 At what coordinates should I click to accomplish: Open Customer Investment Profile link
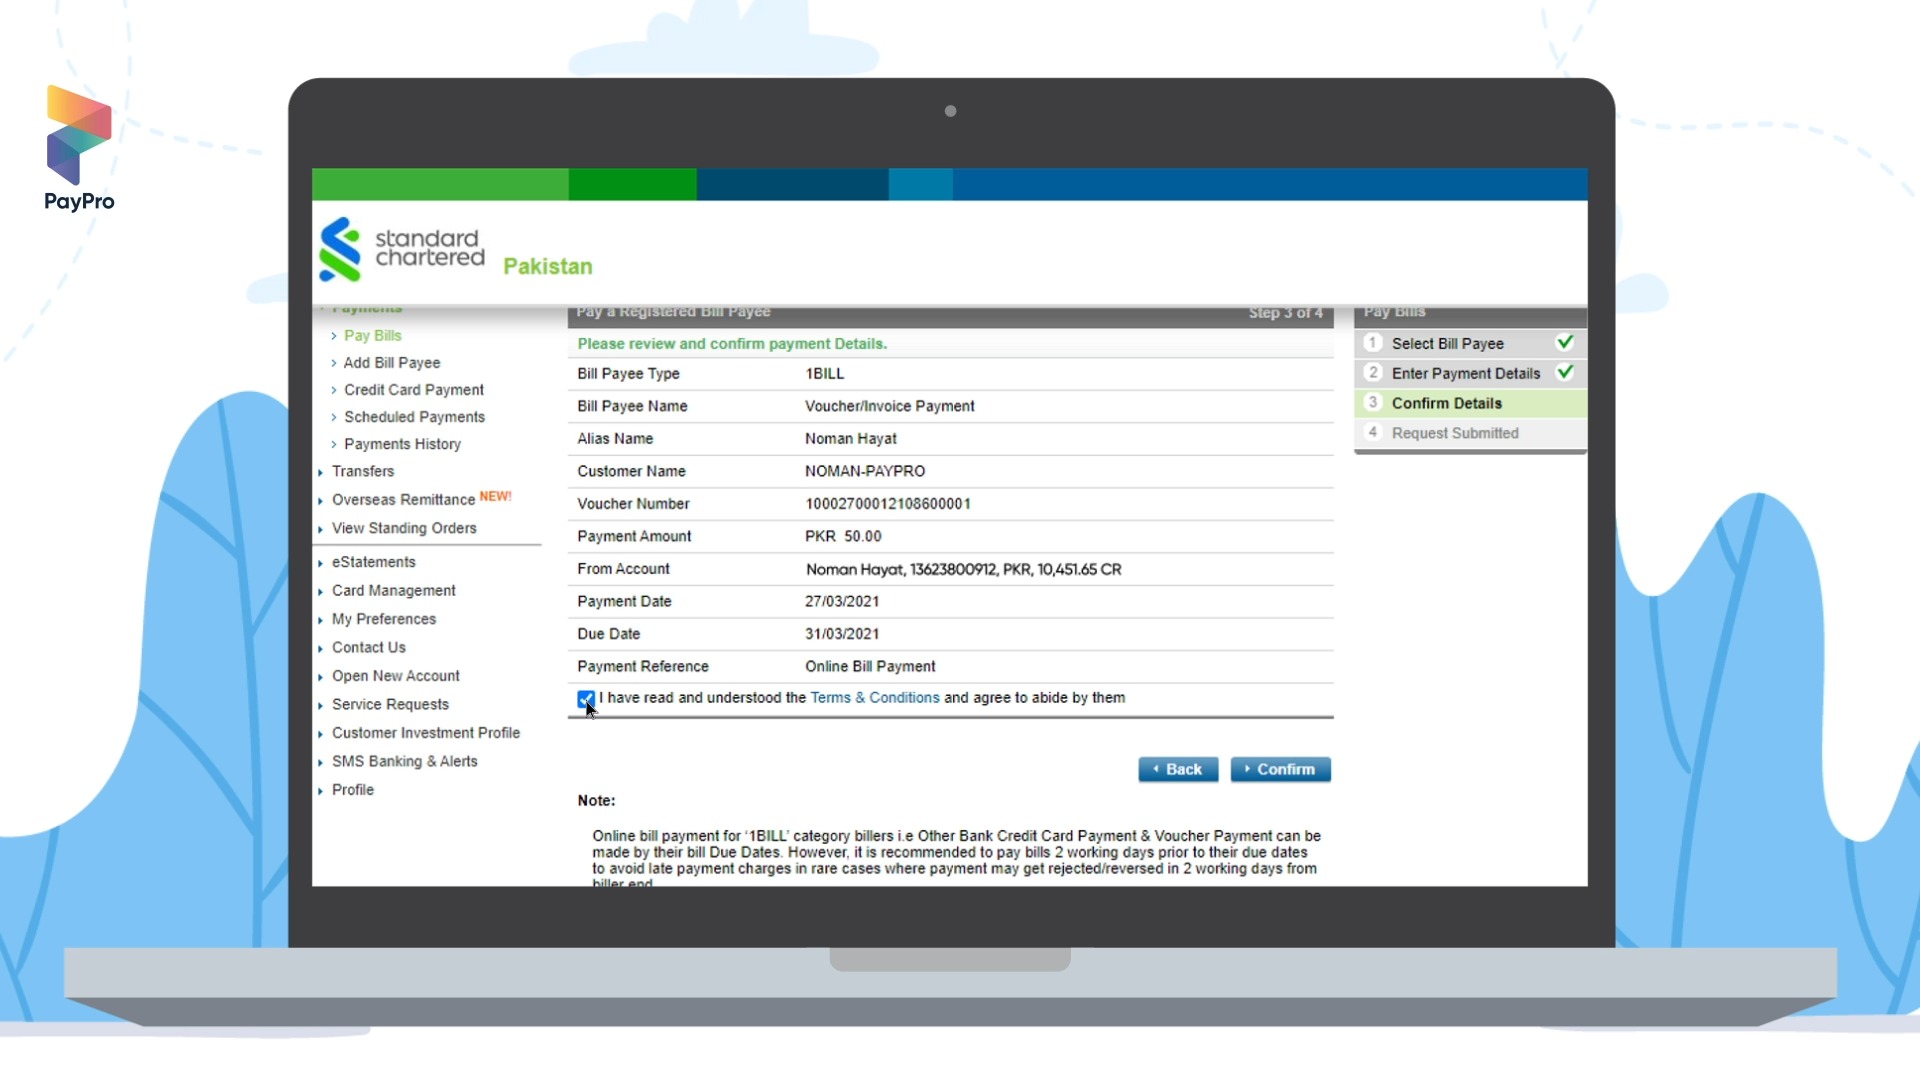coord(426,733)
